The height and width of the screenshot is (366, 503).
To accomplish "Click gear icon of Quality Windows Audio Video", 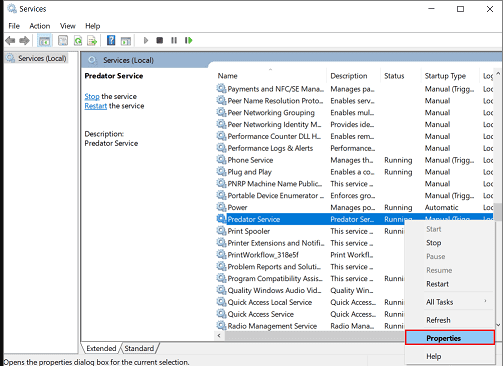I will [221, 290].
